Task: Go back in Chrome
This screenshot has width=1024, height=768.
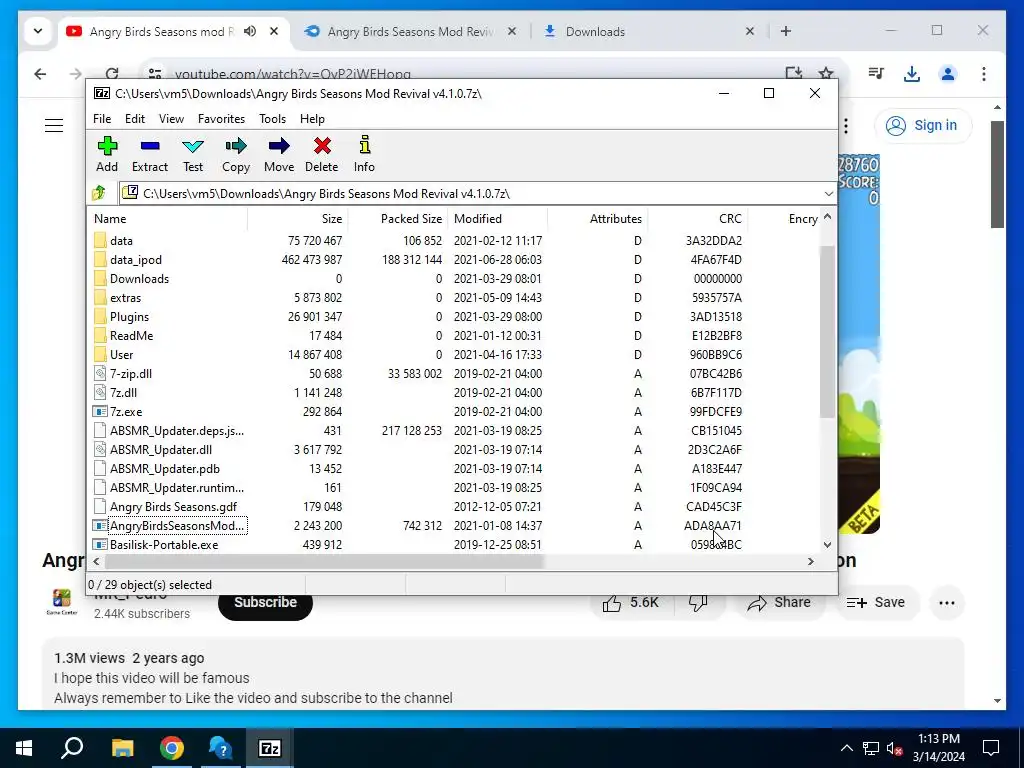Action: [40, 74]
